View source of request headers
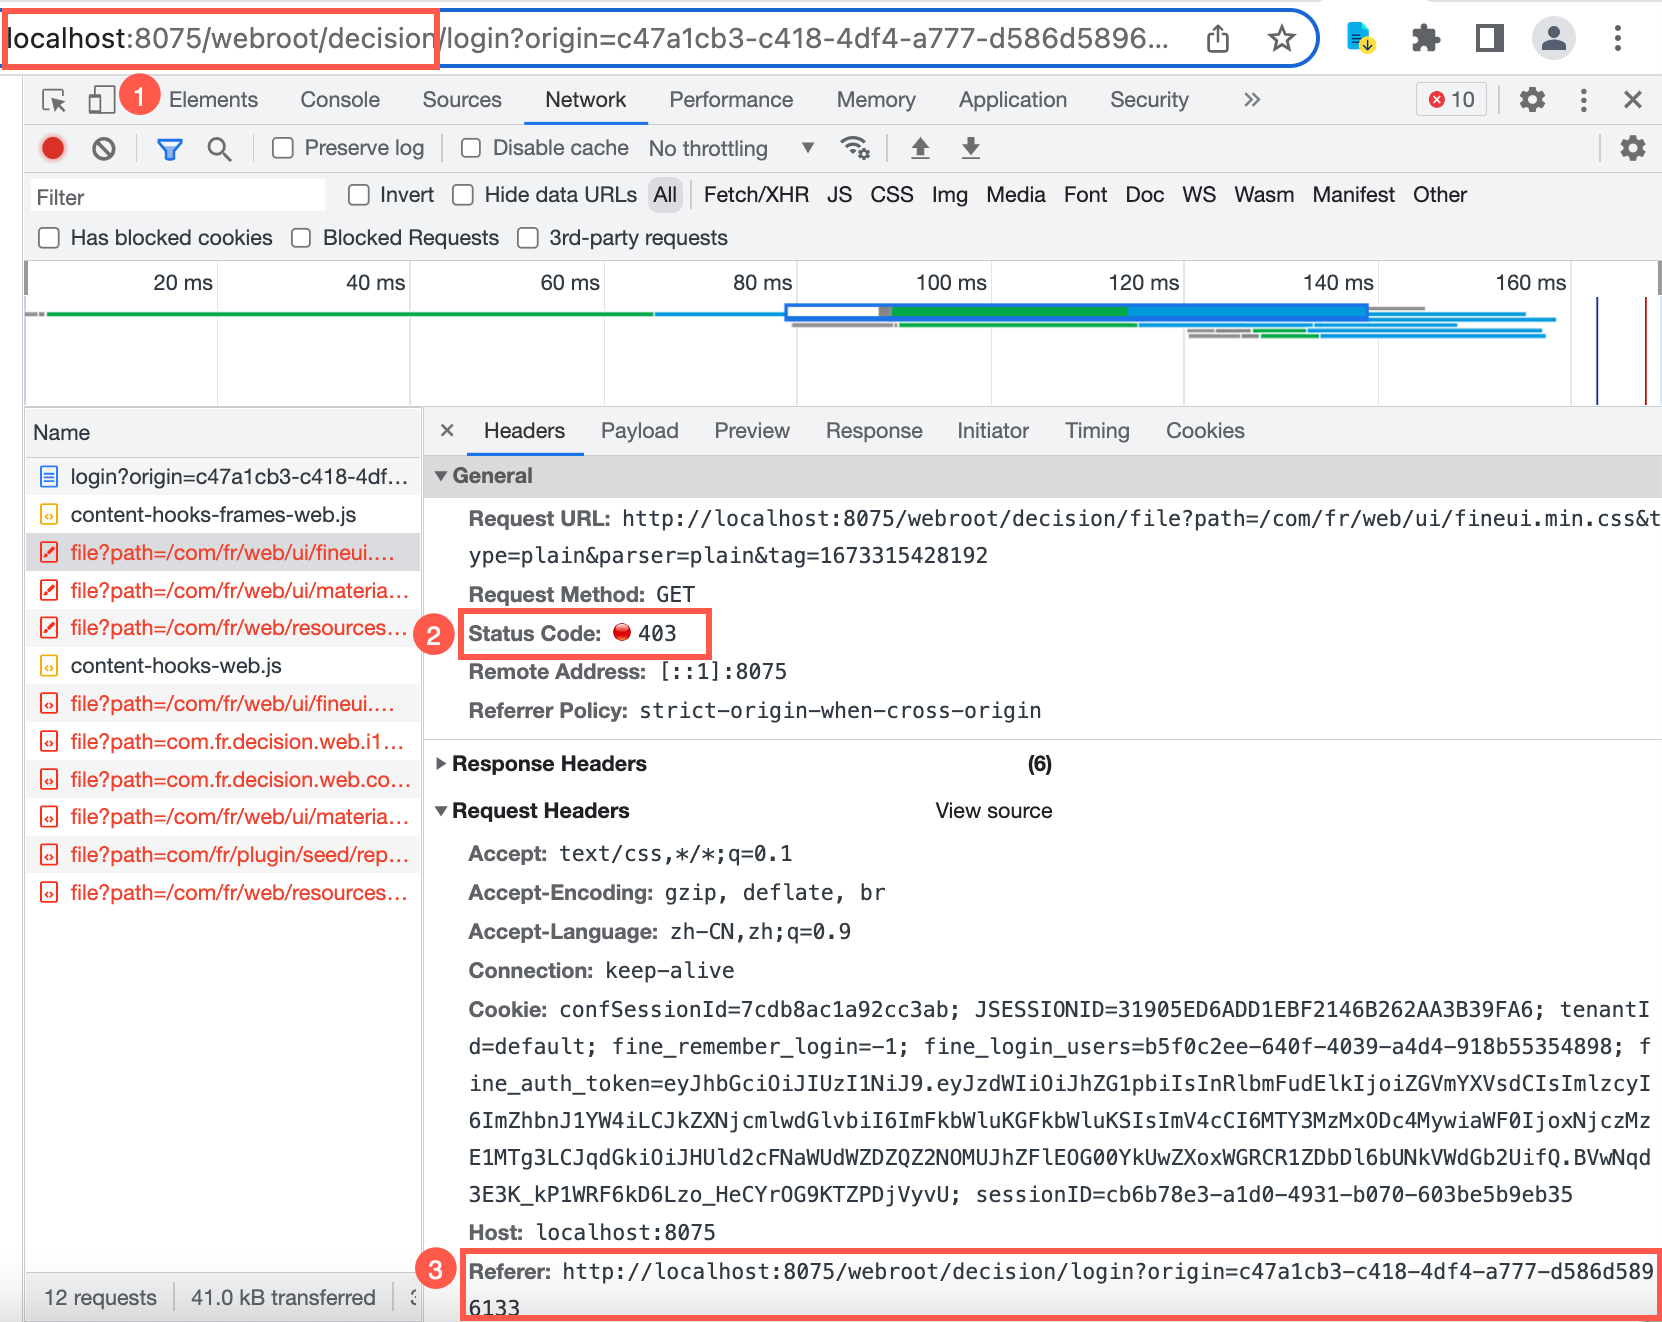The height and width of the screenshot is (1322, 1662). (x=993, y=810)
